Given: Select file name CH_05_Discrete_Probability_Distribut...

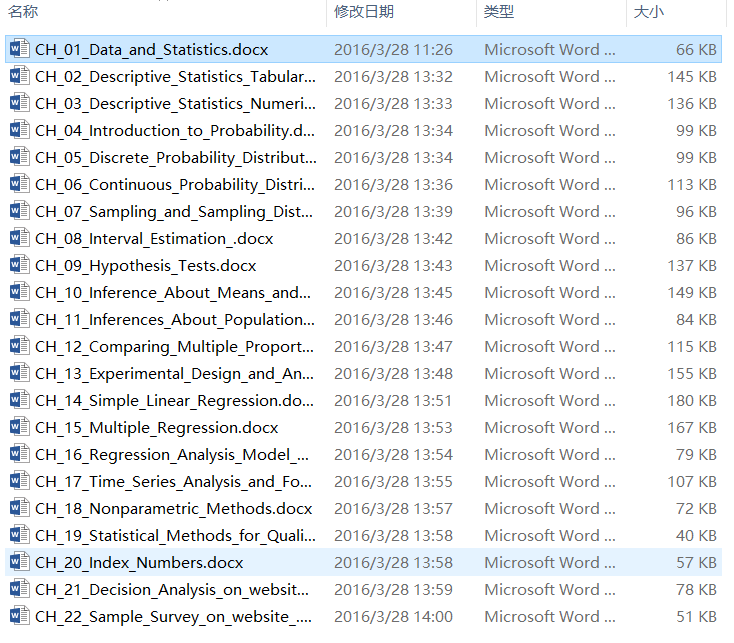Looking at the screenshot, I should (x=176, y=158).
